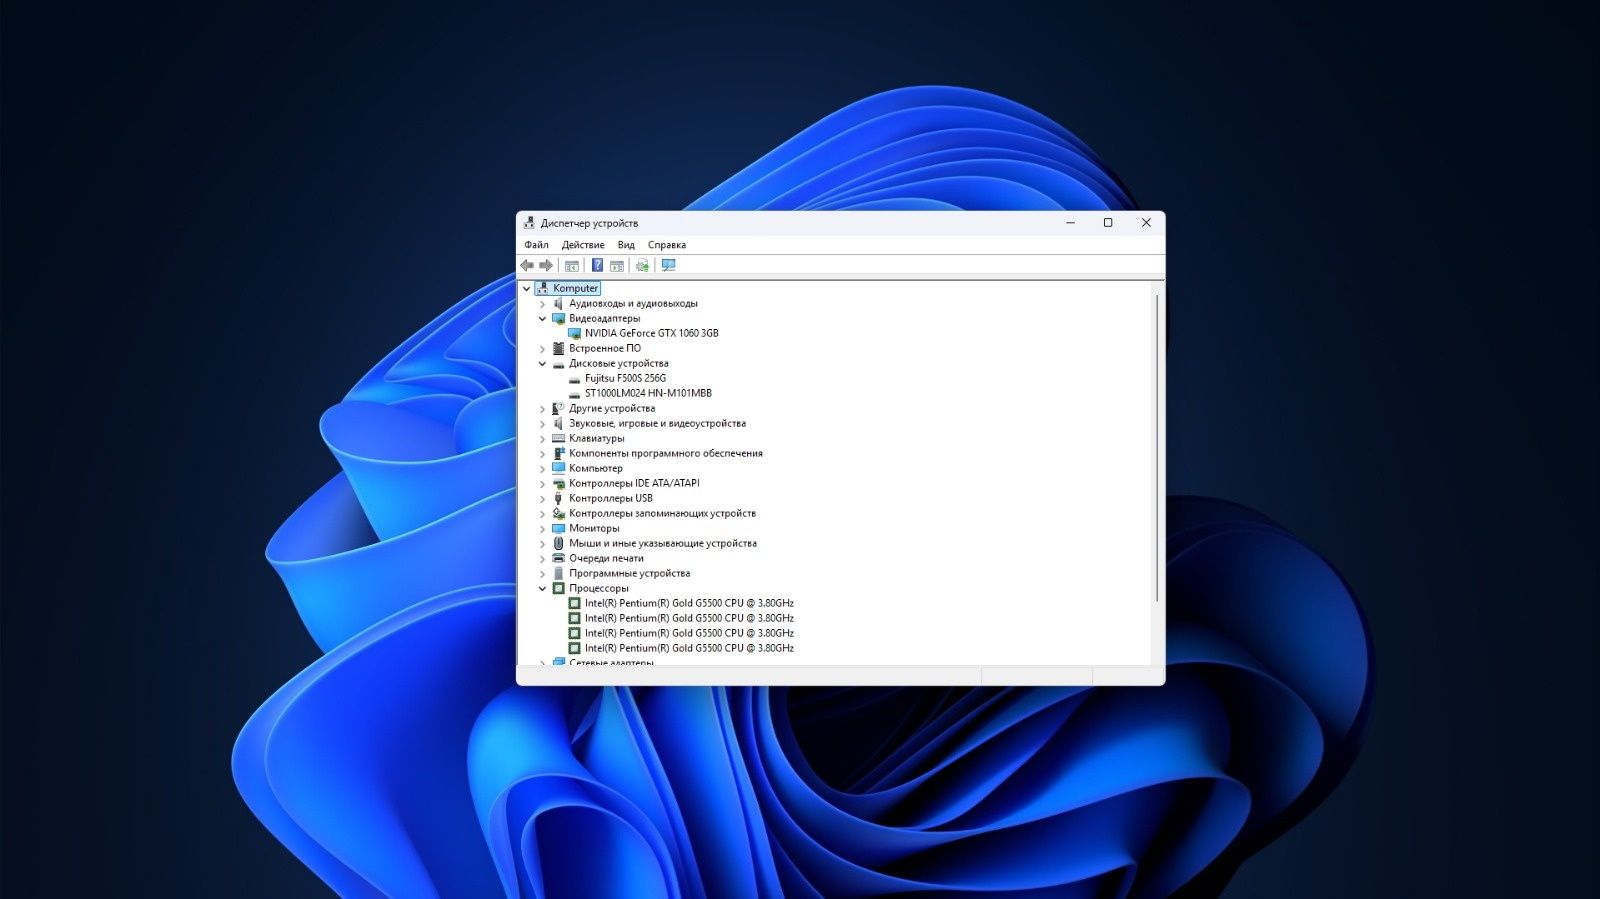Click the monitor-shaped scan hardware toolbar icon
Screen dimensions: 1600x899
[x=669, y=265]
